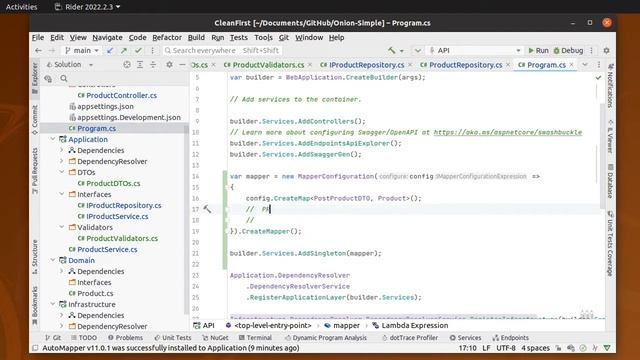This screenshot has width=640, height=360.
Task: Open the Git menu
Action: 284,38
